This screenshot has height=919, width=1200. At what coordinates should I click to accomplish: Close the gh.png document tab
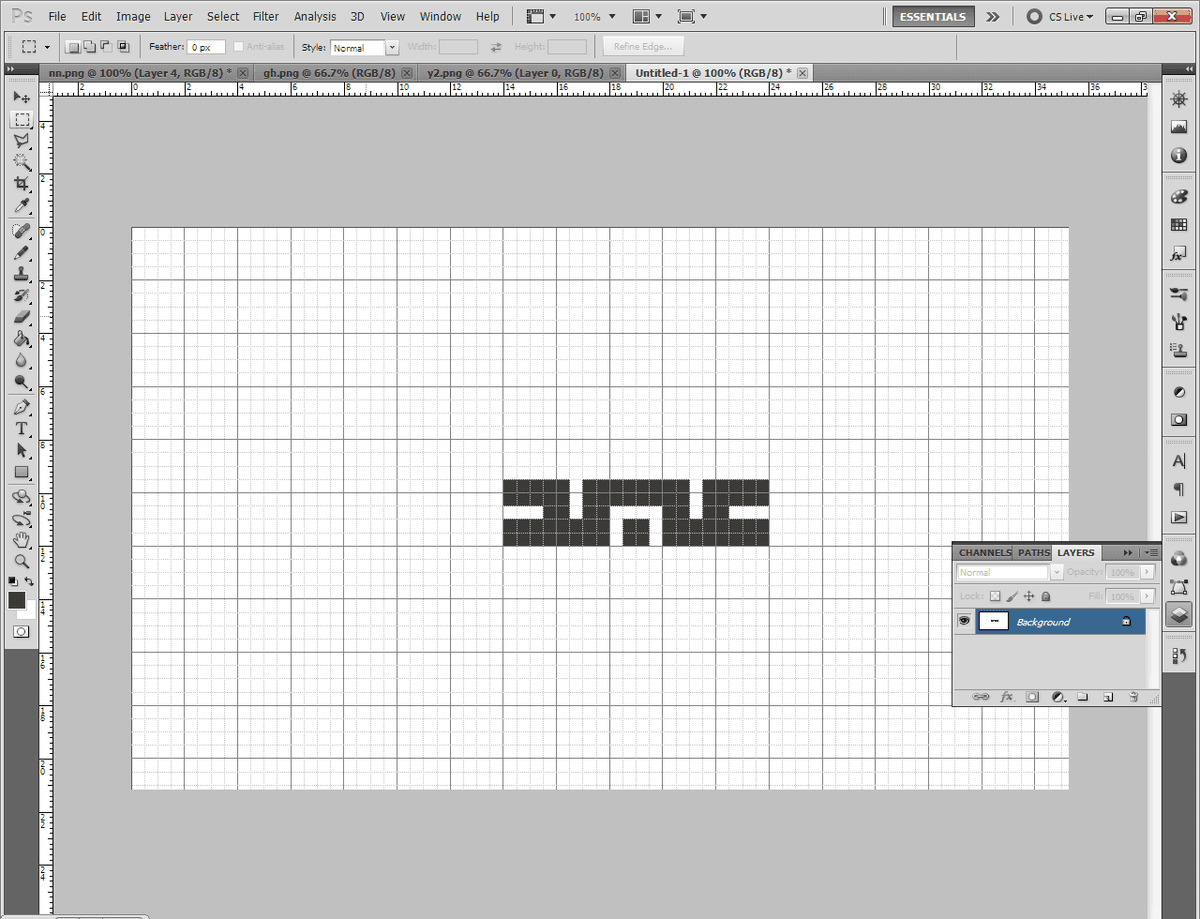406,73
